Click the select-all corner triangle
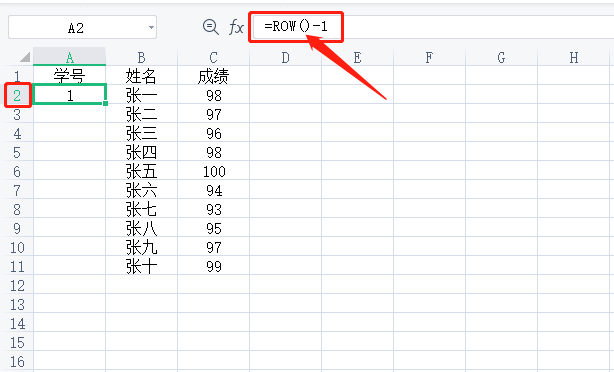This screenshot has width=614, height=372. click(25, 58)
